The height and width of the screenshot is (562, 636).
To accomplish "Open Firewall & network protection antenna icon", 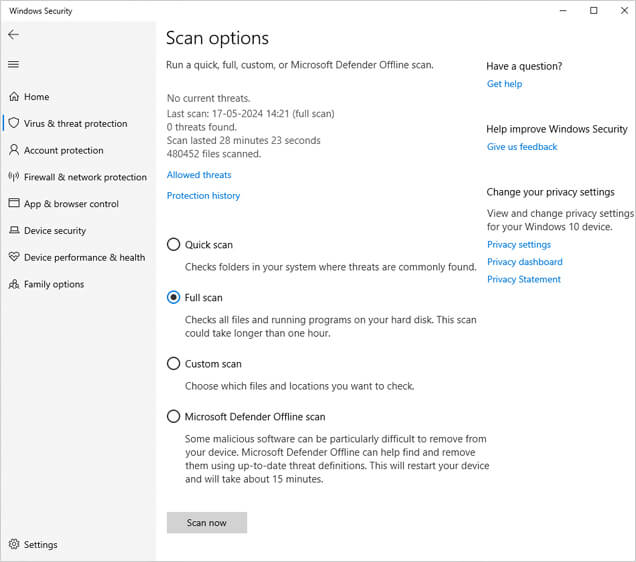I will [x=14, y=177].
